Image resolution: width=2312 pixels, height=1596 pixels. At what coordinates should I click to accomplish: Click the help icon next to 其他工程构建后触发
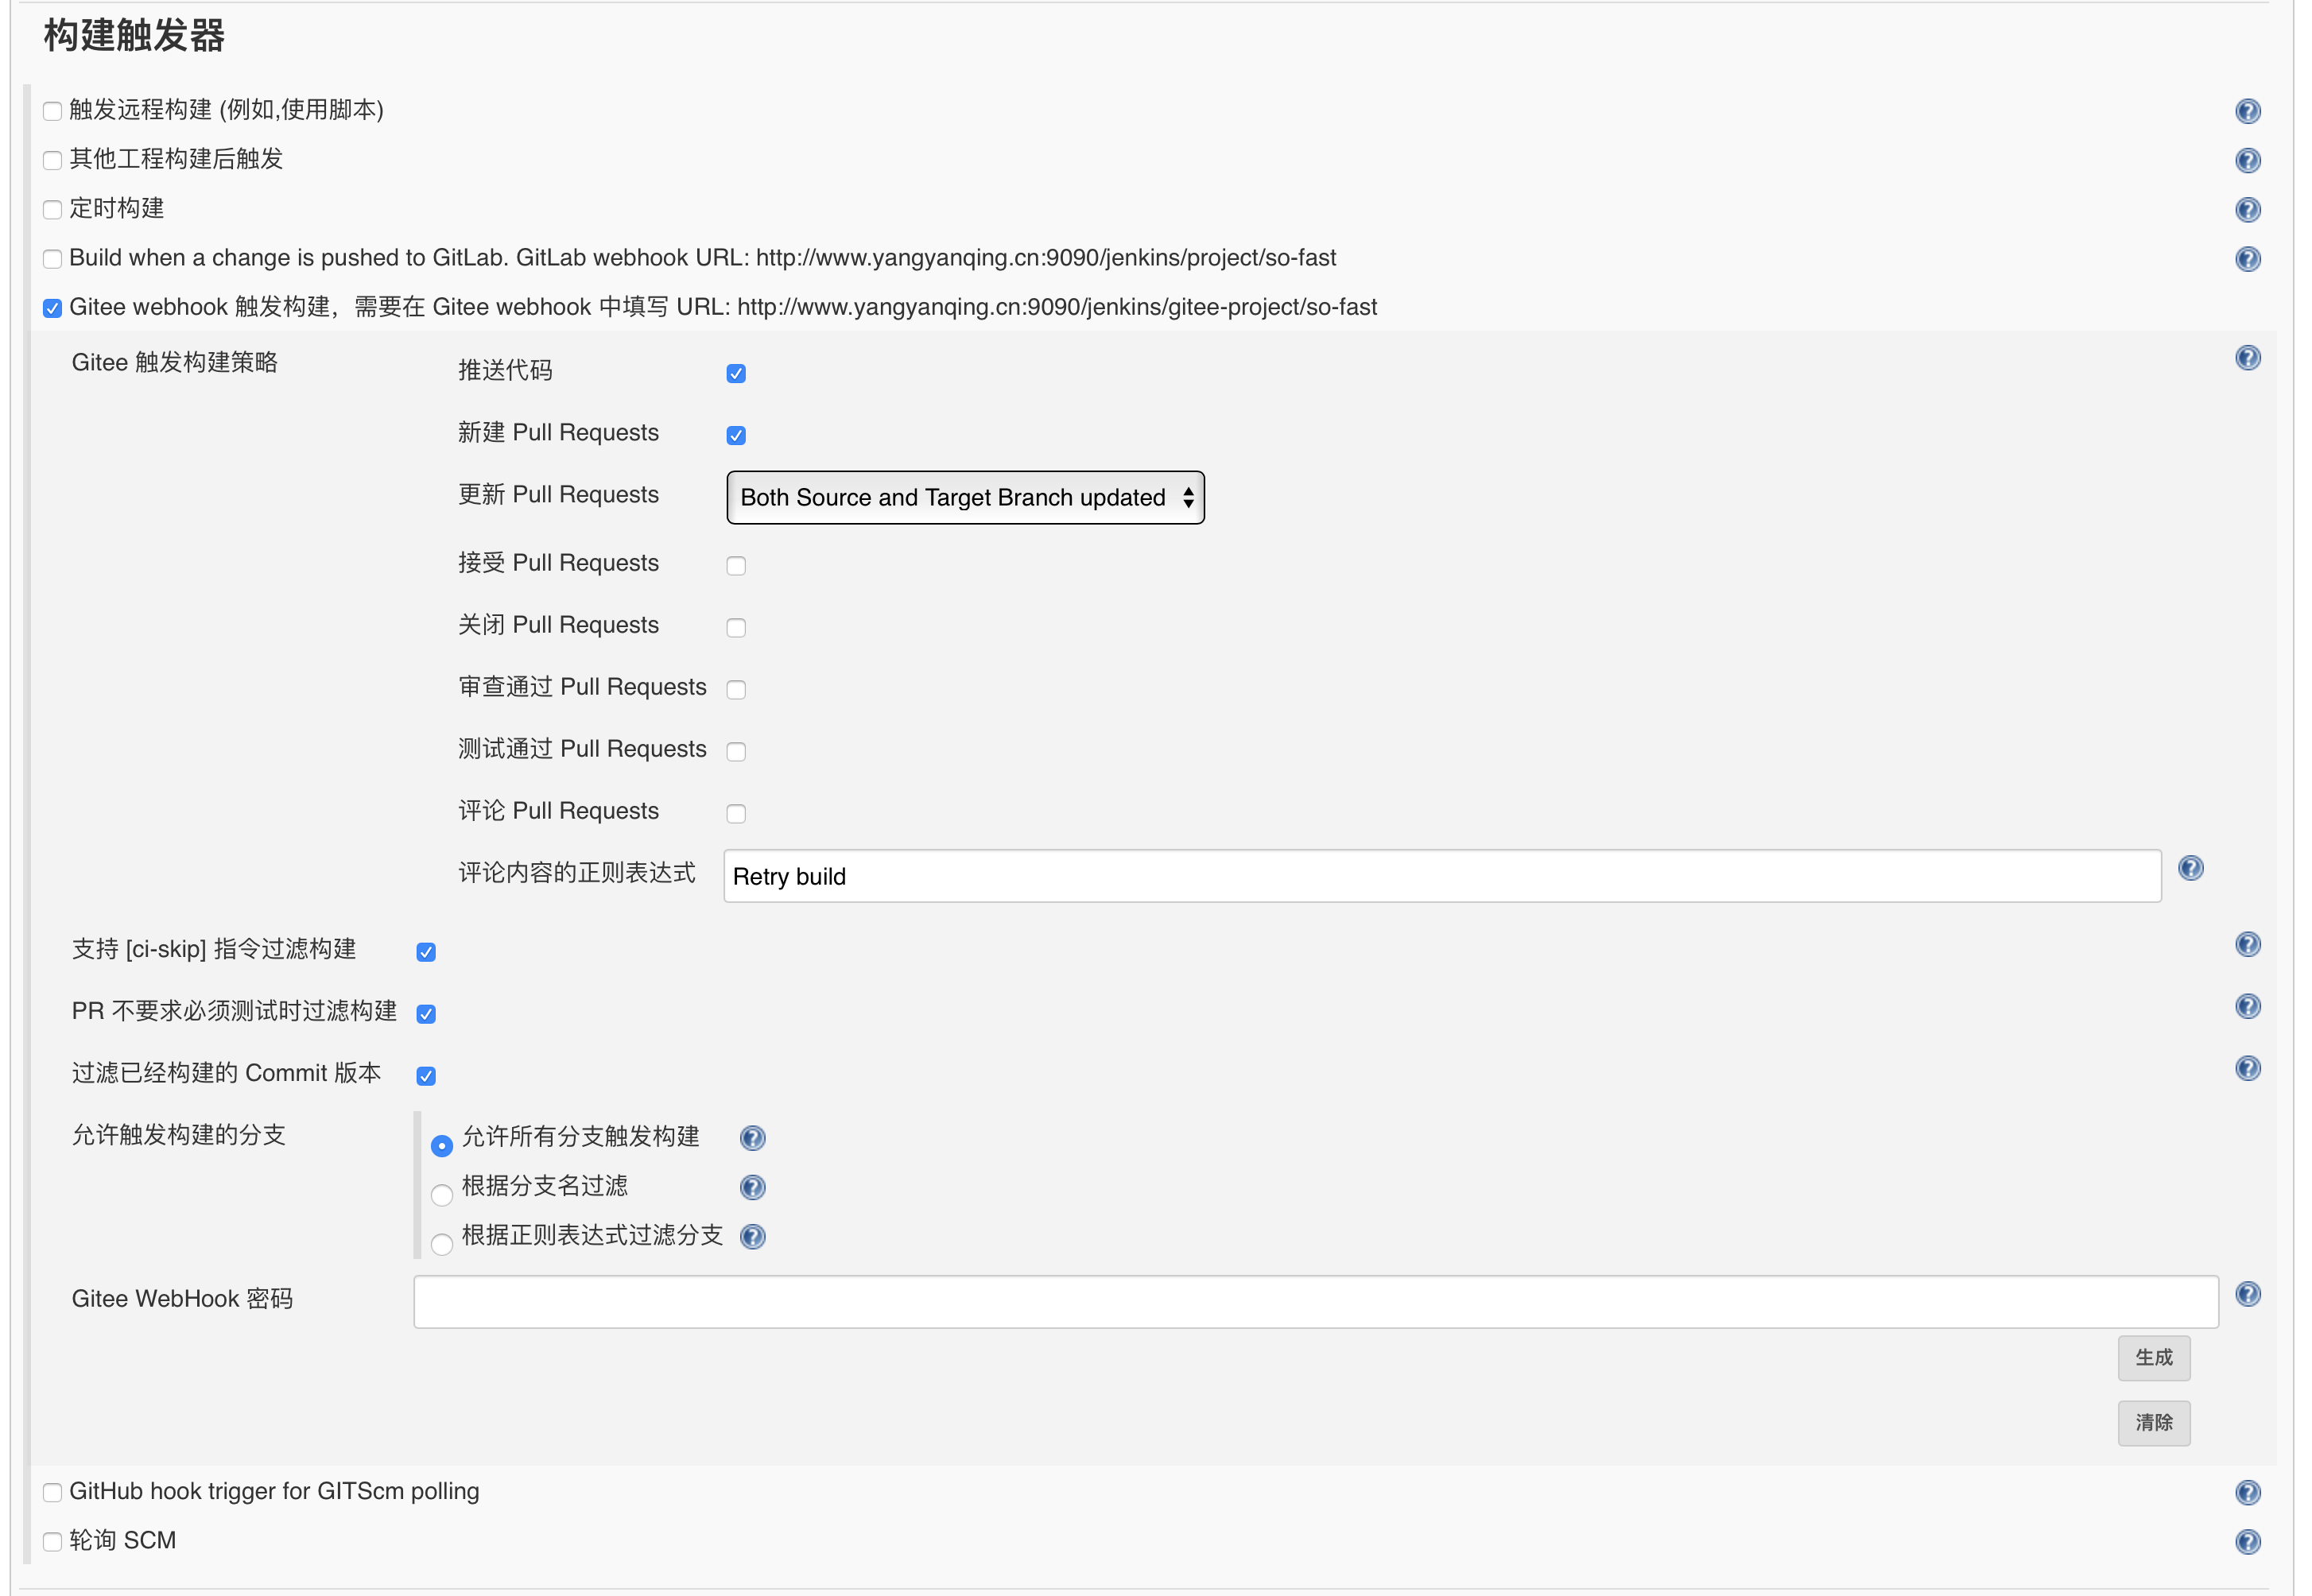[x=2248, y=160]
